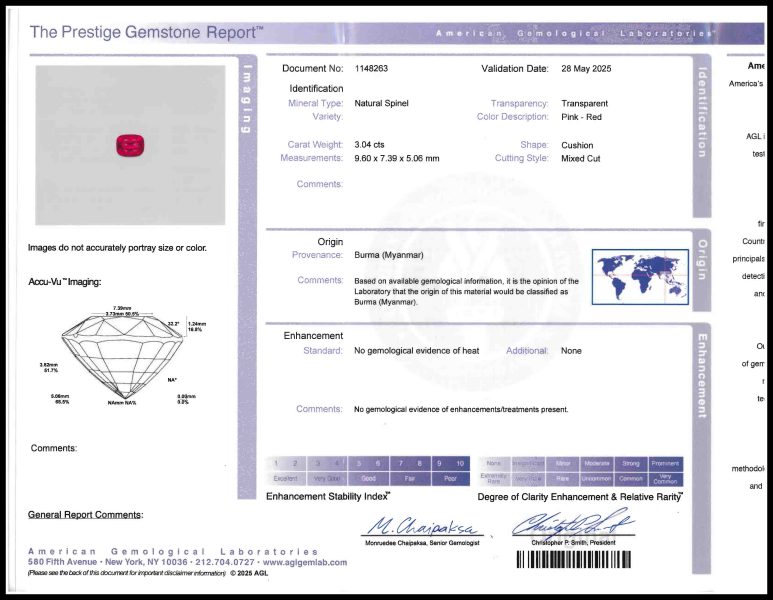
Task: Click the world map origin image
Action: tap(640, 277)
